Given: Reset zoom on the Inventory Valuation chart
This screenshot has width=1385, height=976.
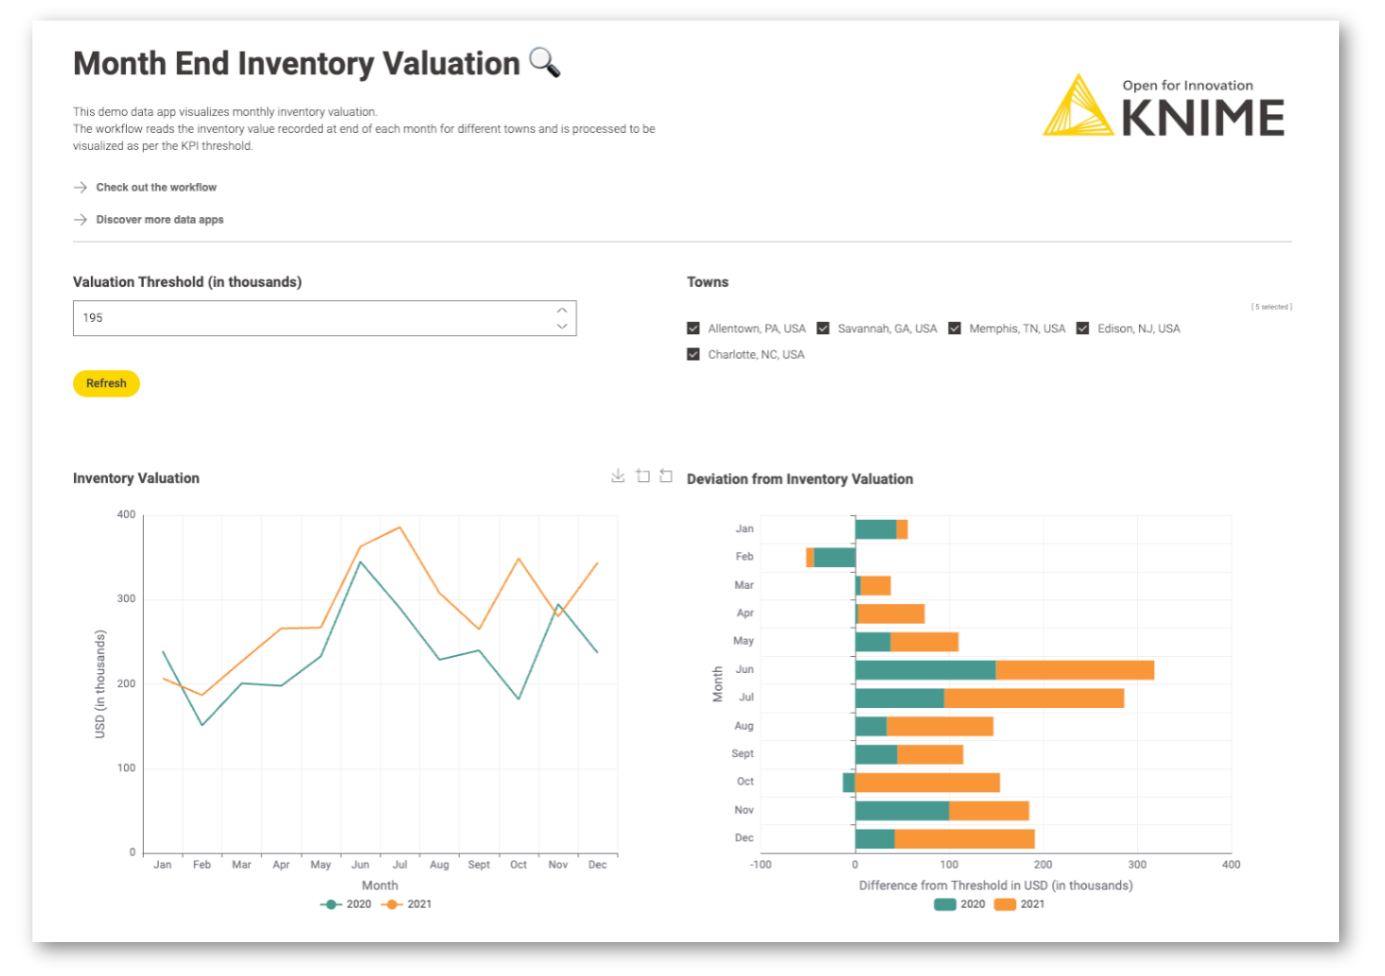Looking at the screenshot, I should (x=665, y=476).
